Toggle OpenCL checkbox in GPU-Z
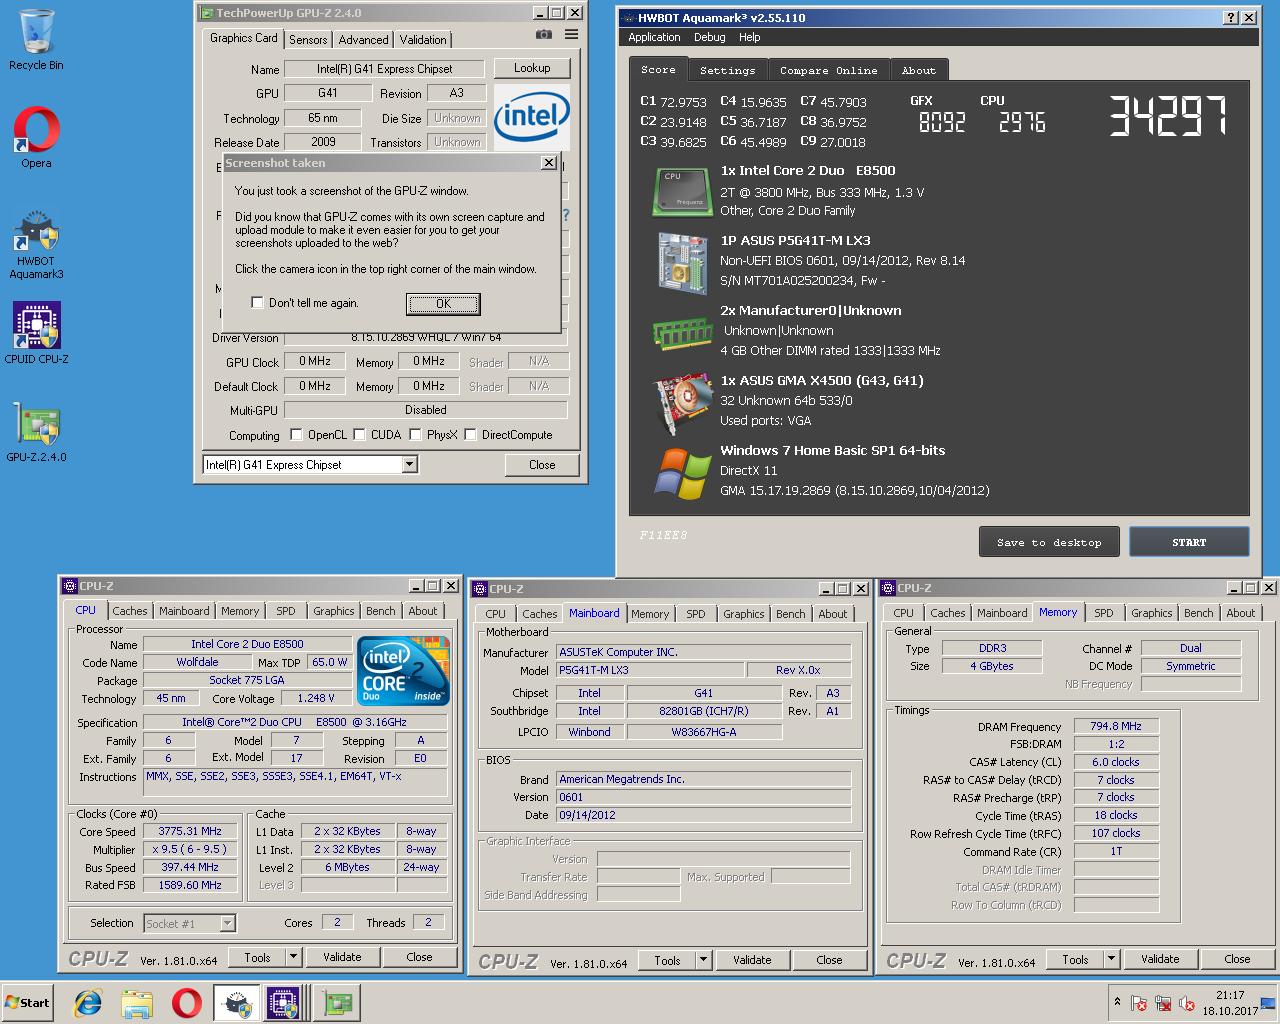 click(x=296, y=435)
